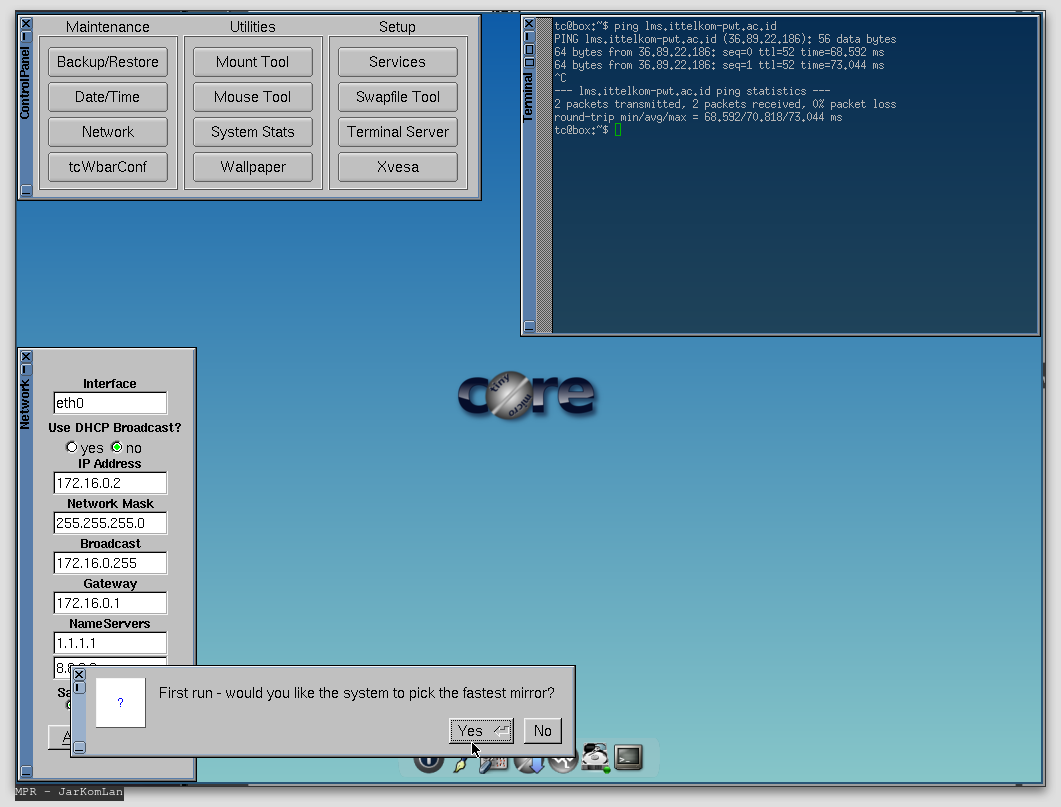
Task: Click the Gateway input field
Action: coord(110,603)
